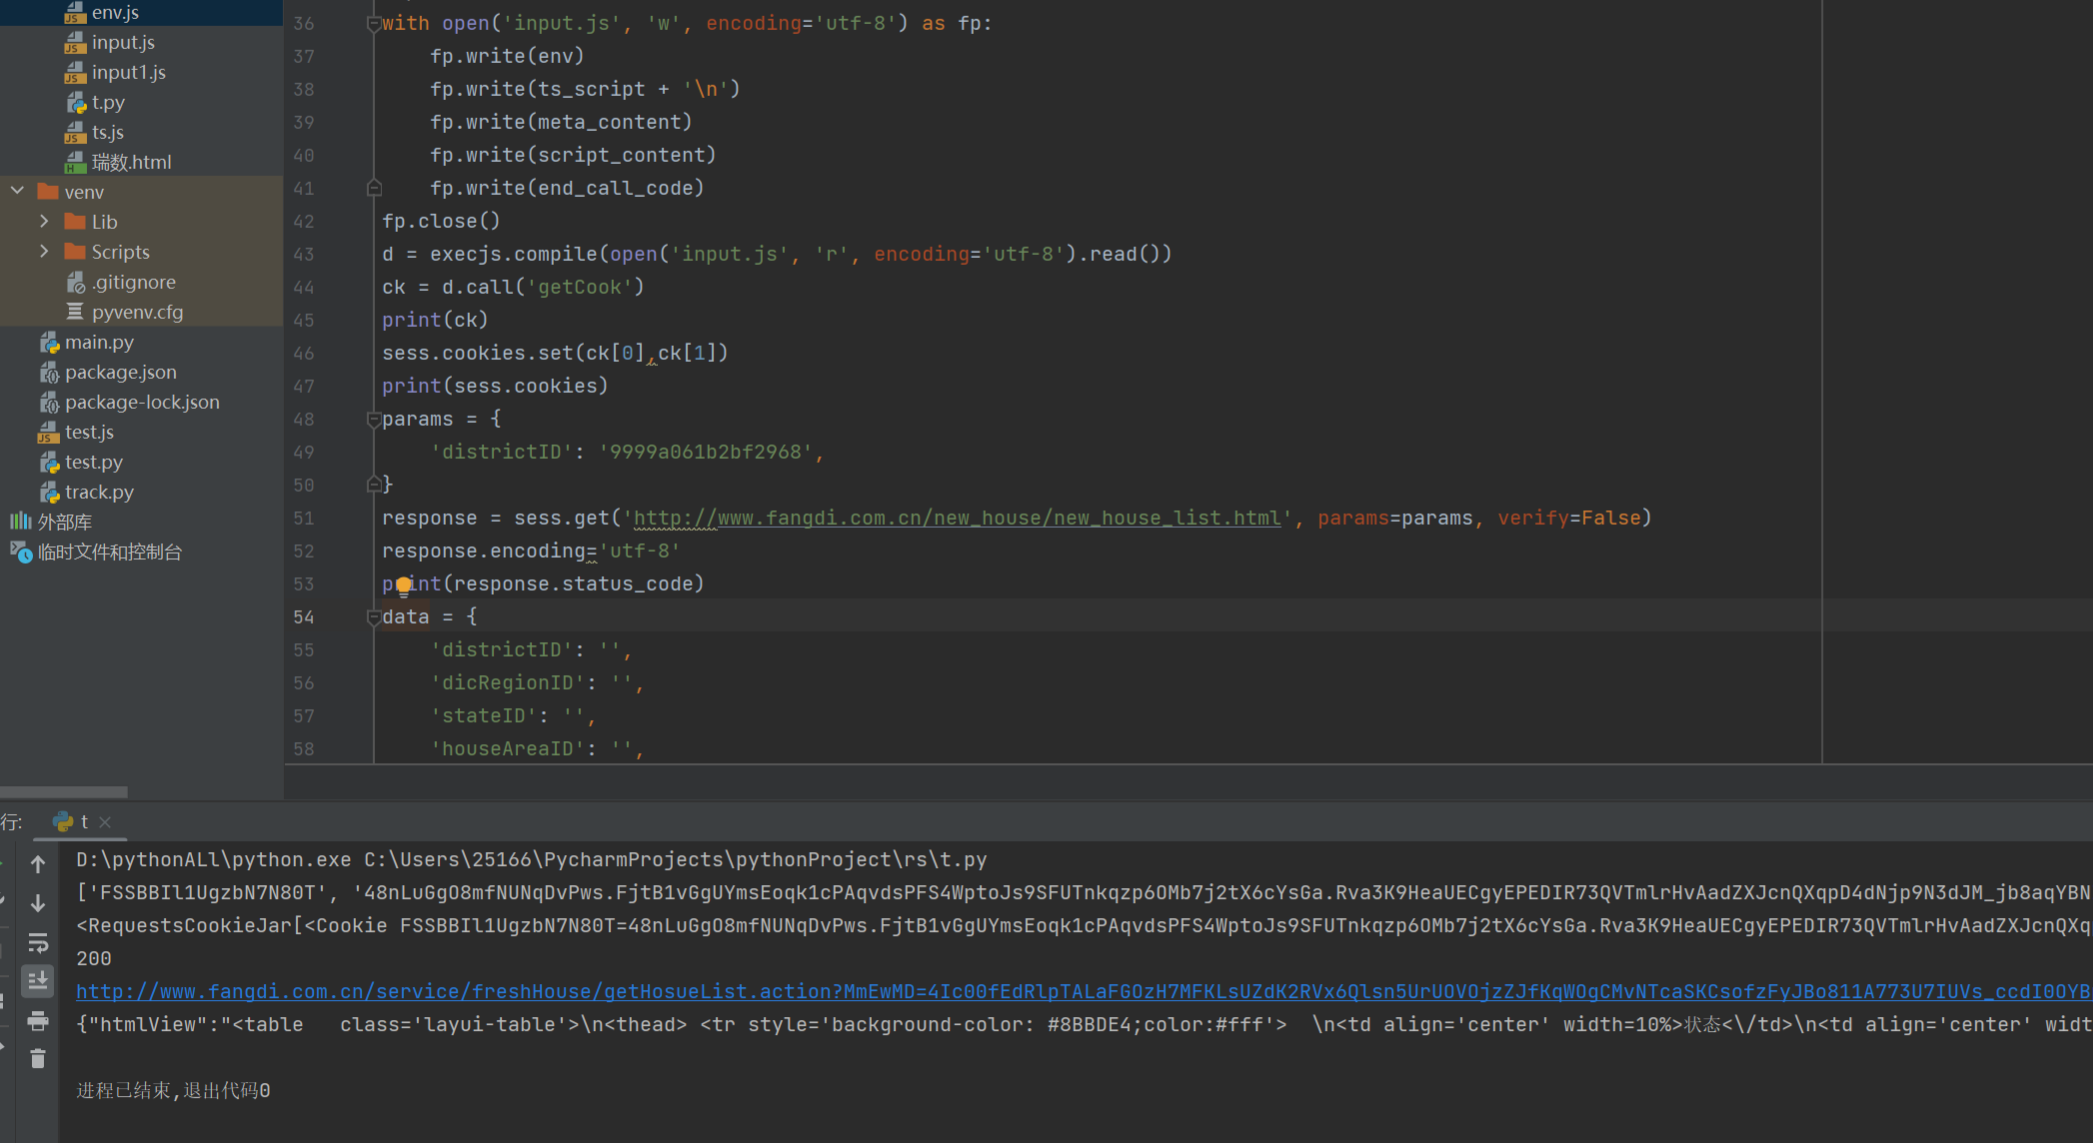Collapse the venv folder
Screen dimensions: 2093x1143
(x=18, y=191)
